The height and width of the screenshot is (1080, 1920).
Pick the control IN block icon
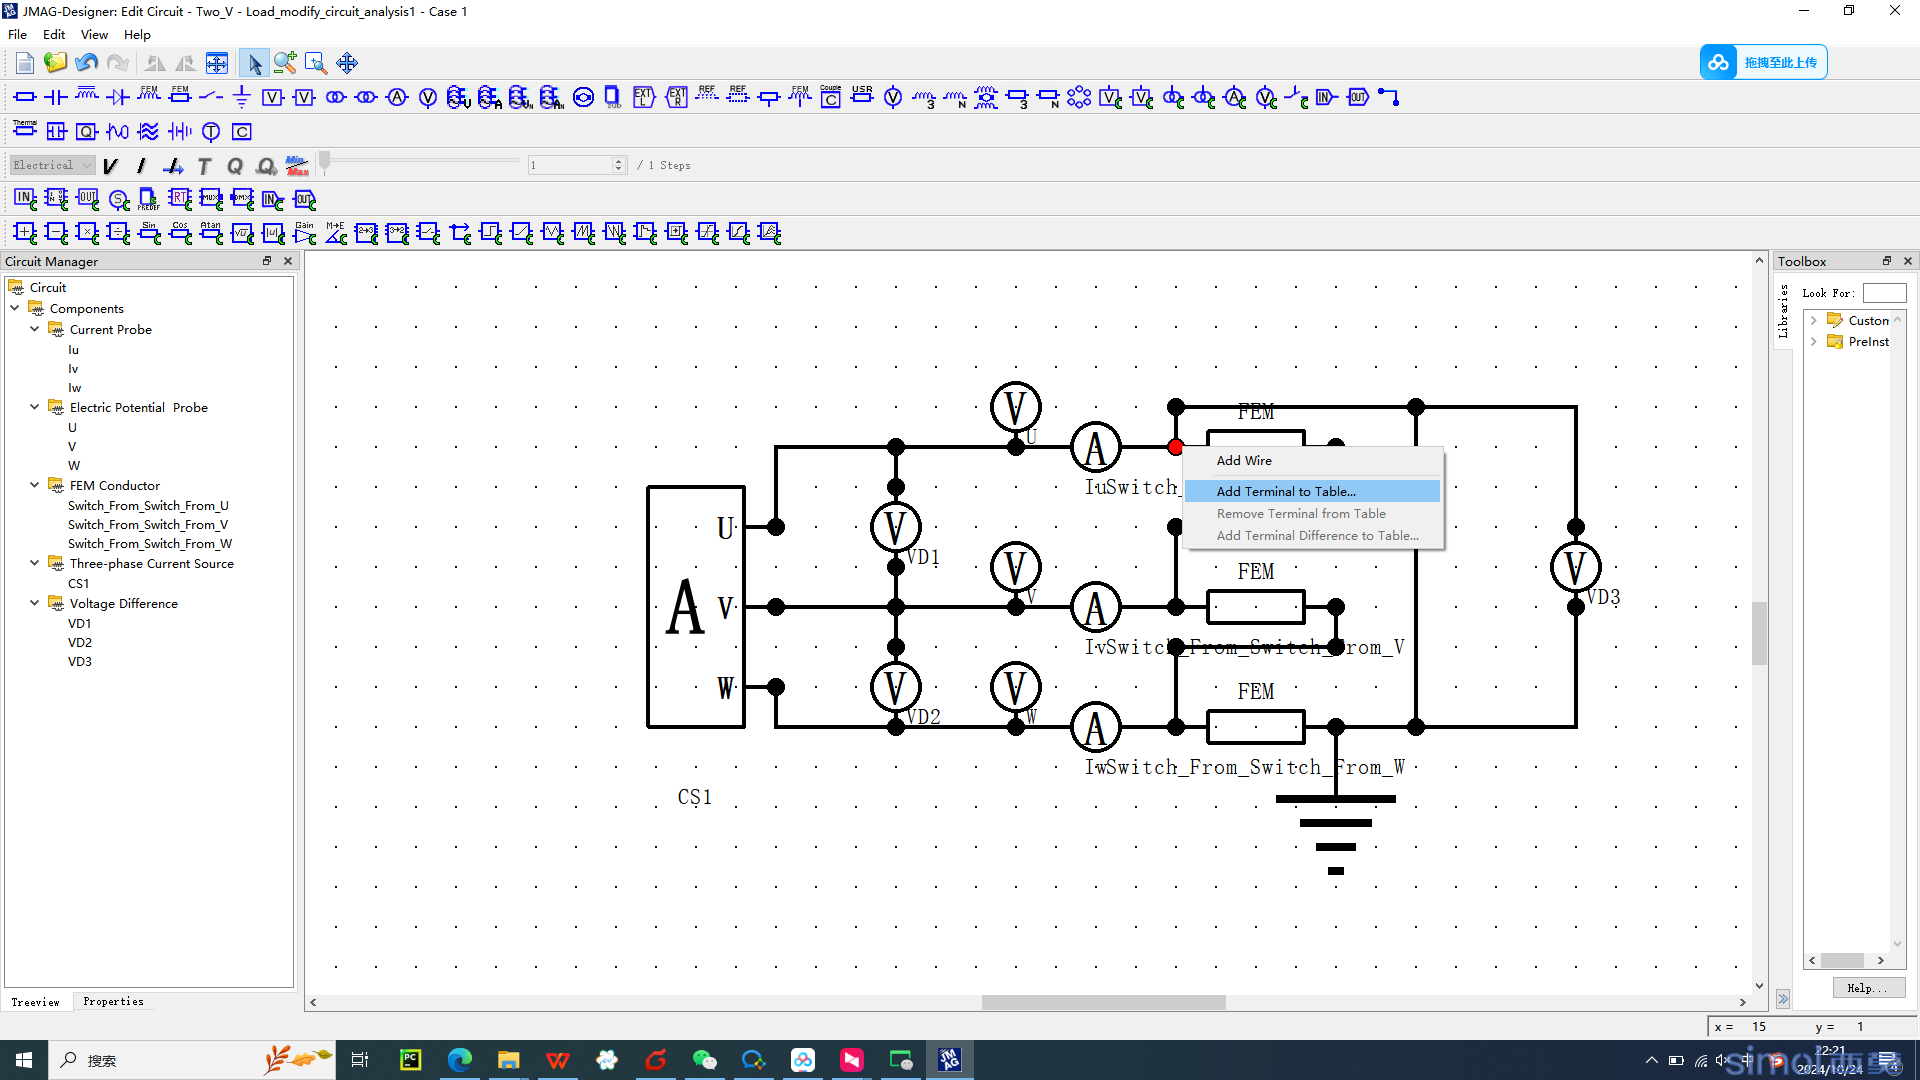click(25, 199)
